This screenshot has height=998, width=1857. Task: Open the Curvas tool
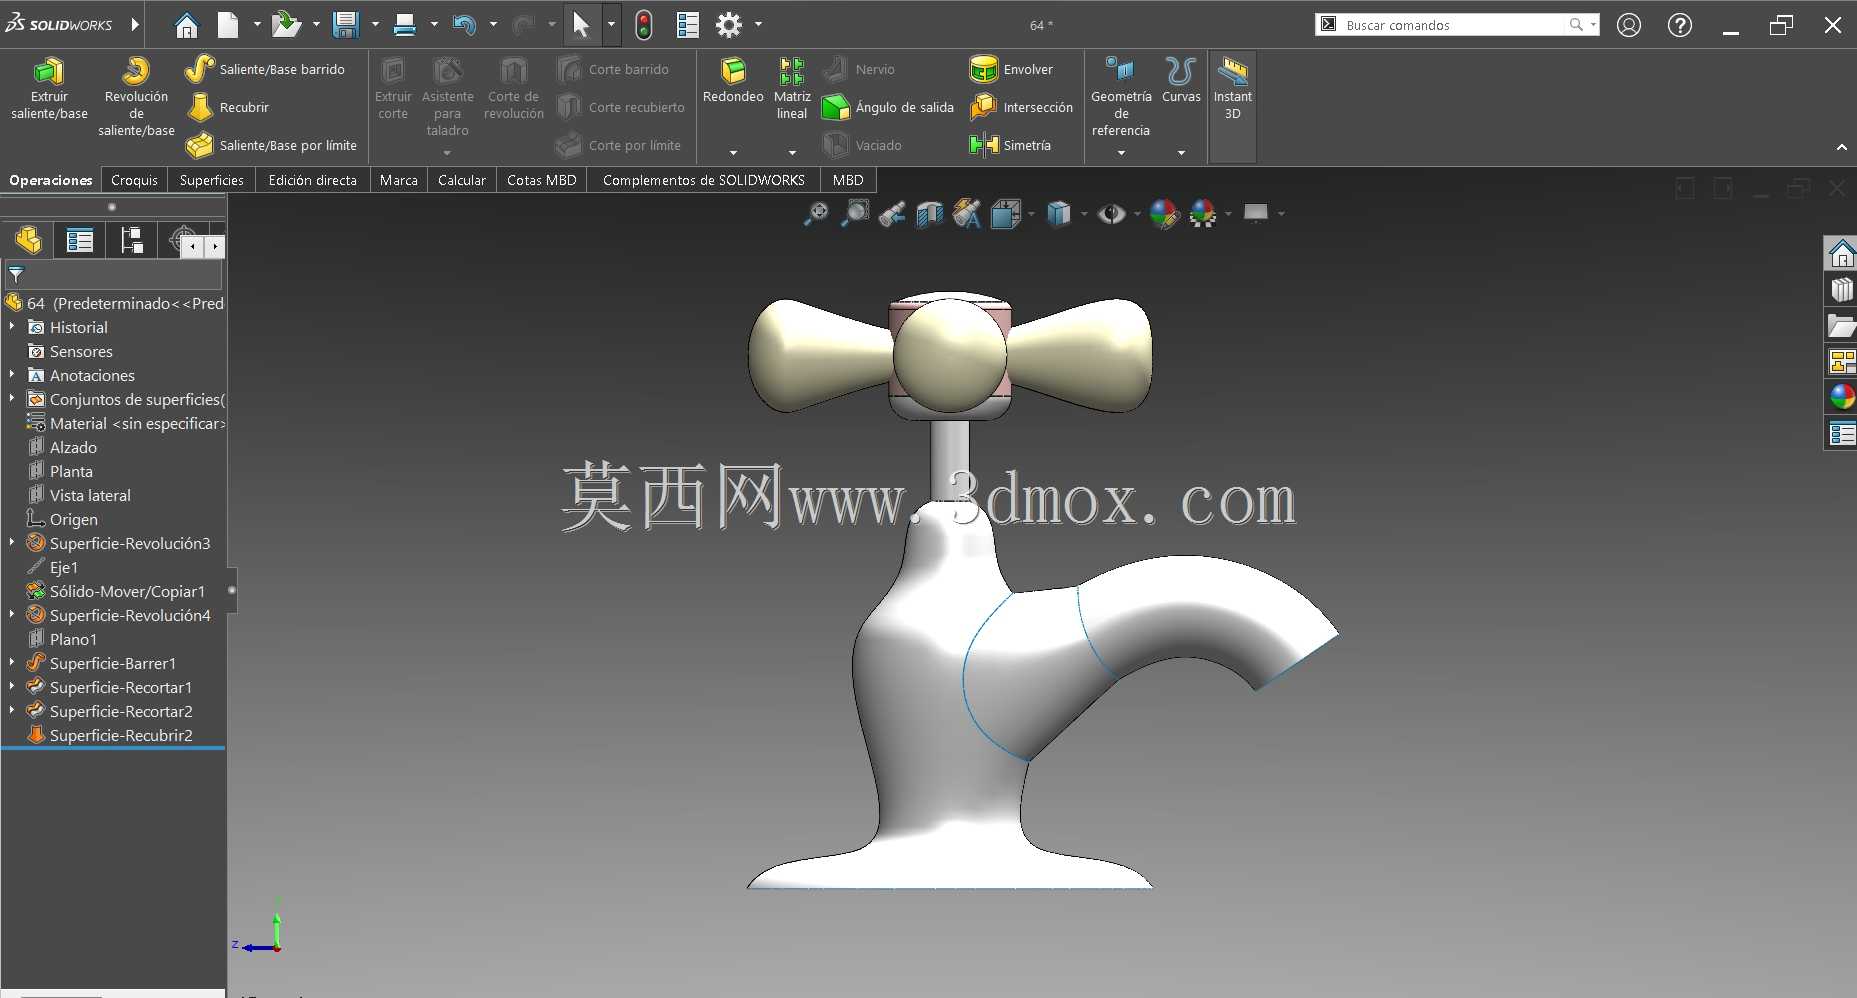click(x=1181, y=80)
